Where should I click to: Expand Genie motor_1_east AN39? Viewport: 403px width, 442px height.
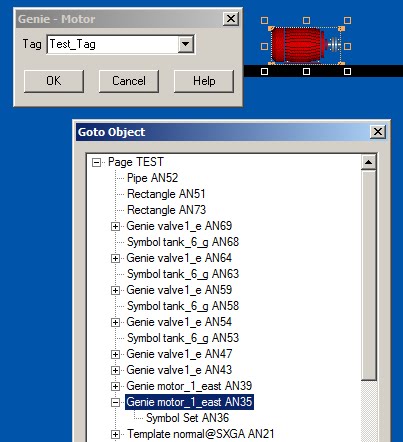point(115,386)
